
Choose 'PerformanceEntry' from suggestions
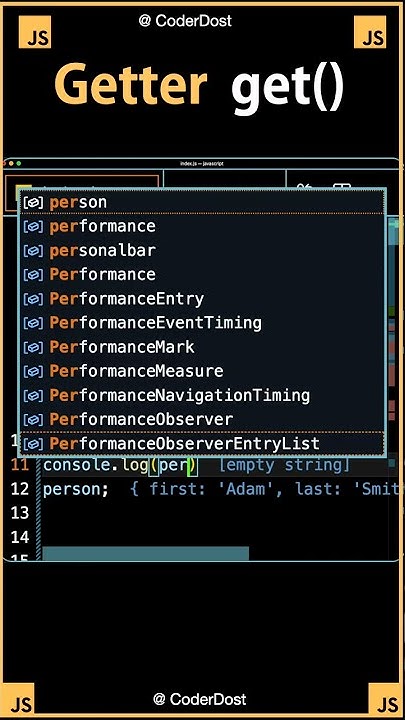(x=201, y=298)
